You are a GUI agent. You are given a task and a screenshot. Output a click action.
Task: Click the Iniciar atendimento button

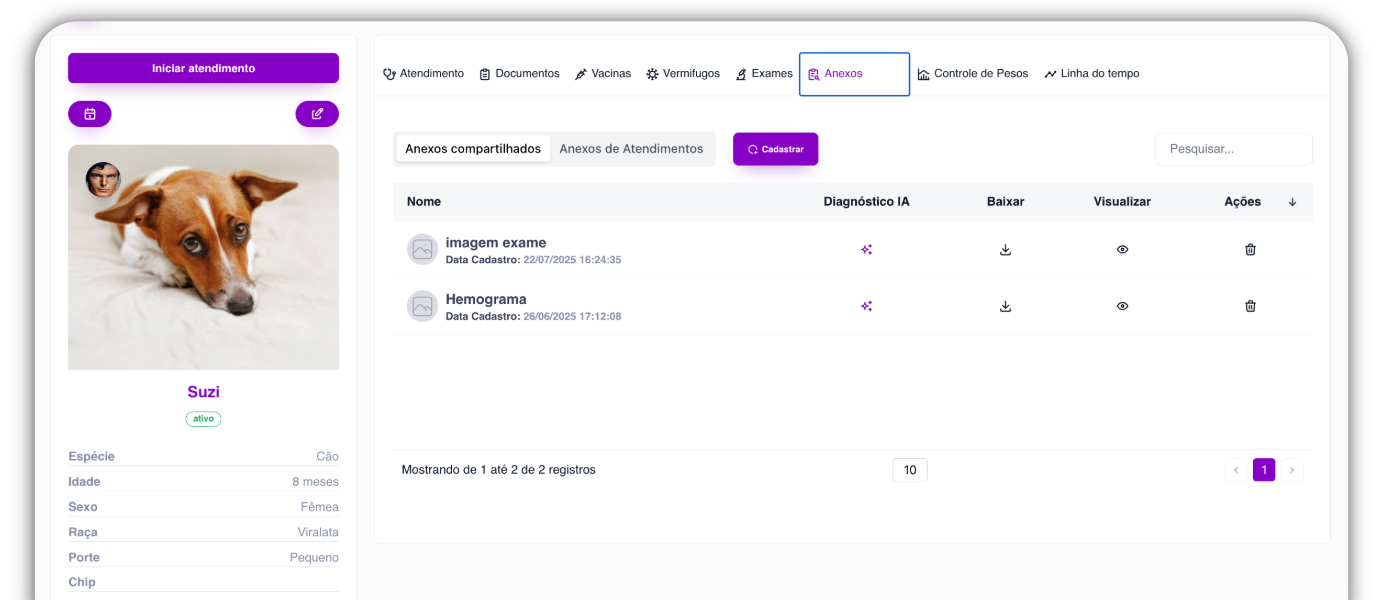[x=203, y=68]
